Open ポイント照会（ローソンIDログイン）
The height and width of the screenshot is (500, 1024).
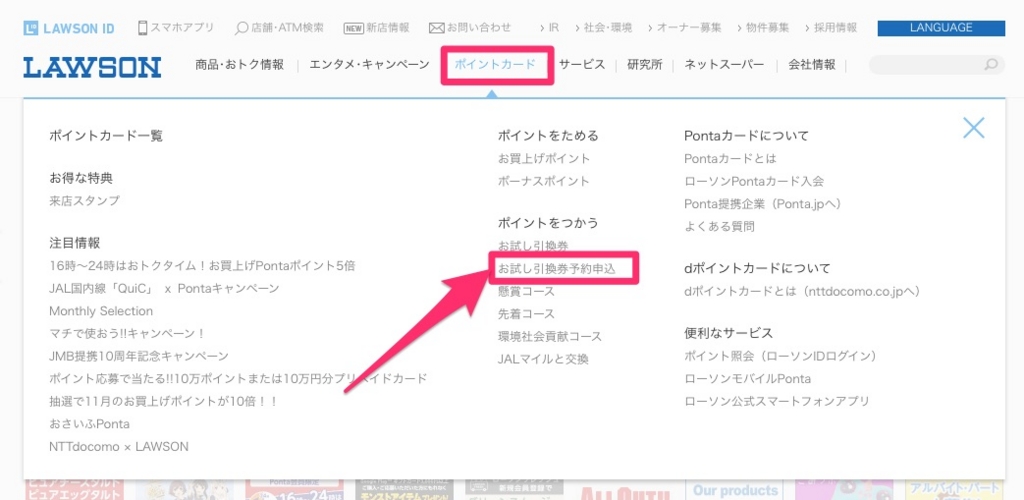pos(780,356)
